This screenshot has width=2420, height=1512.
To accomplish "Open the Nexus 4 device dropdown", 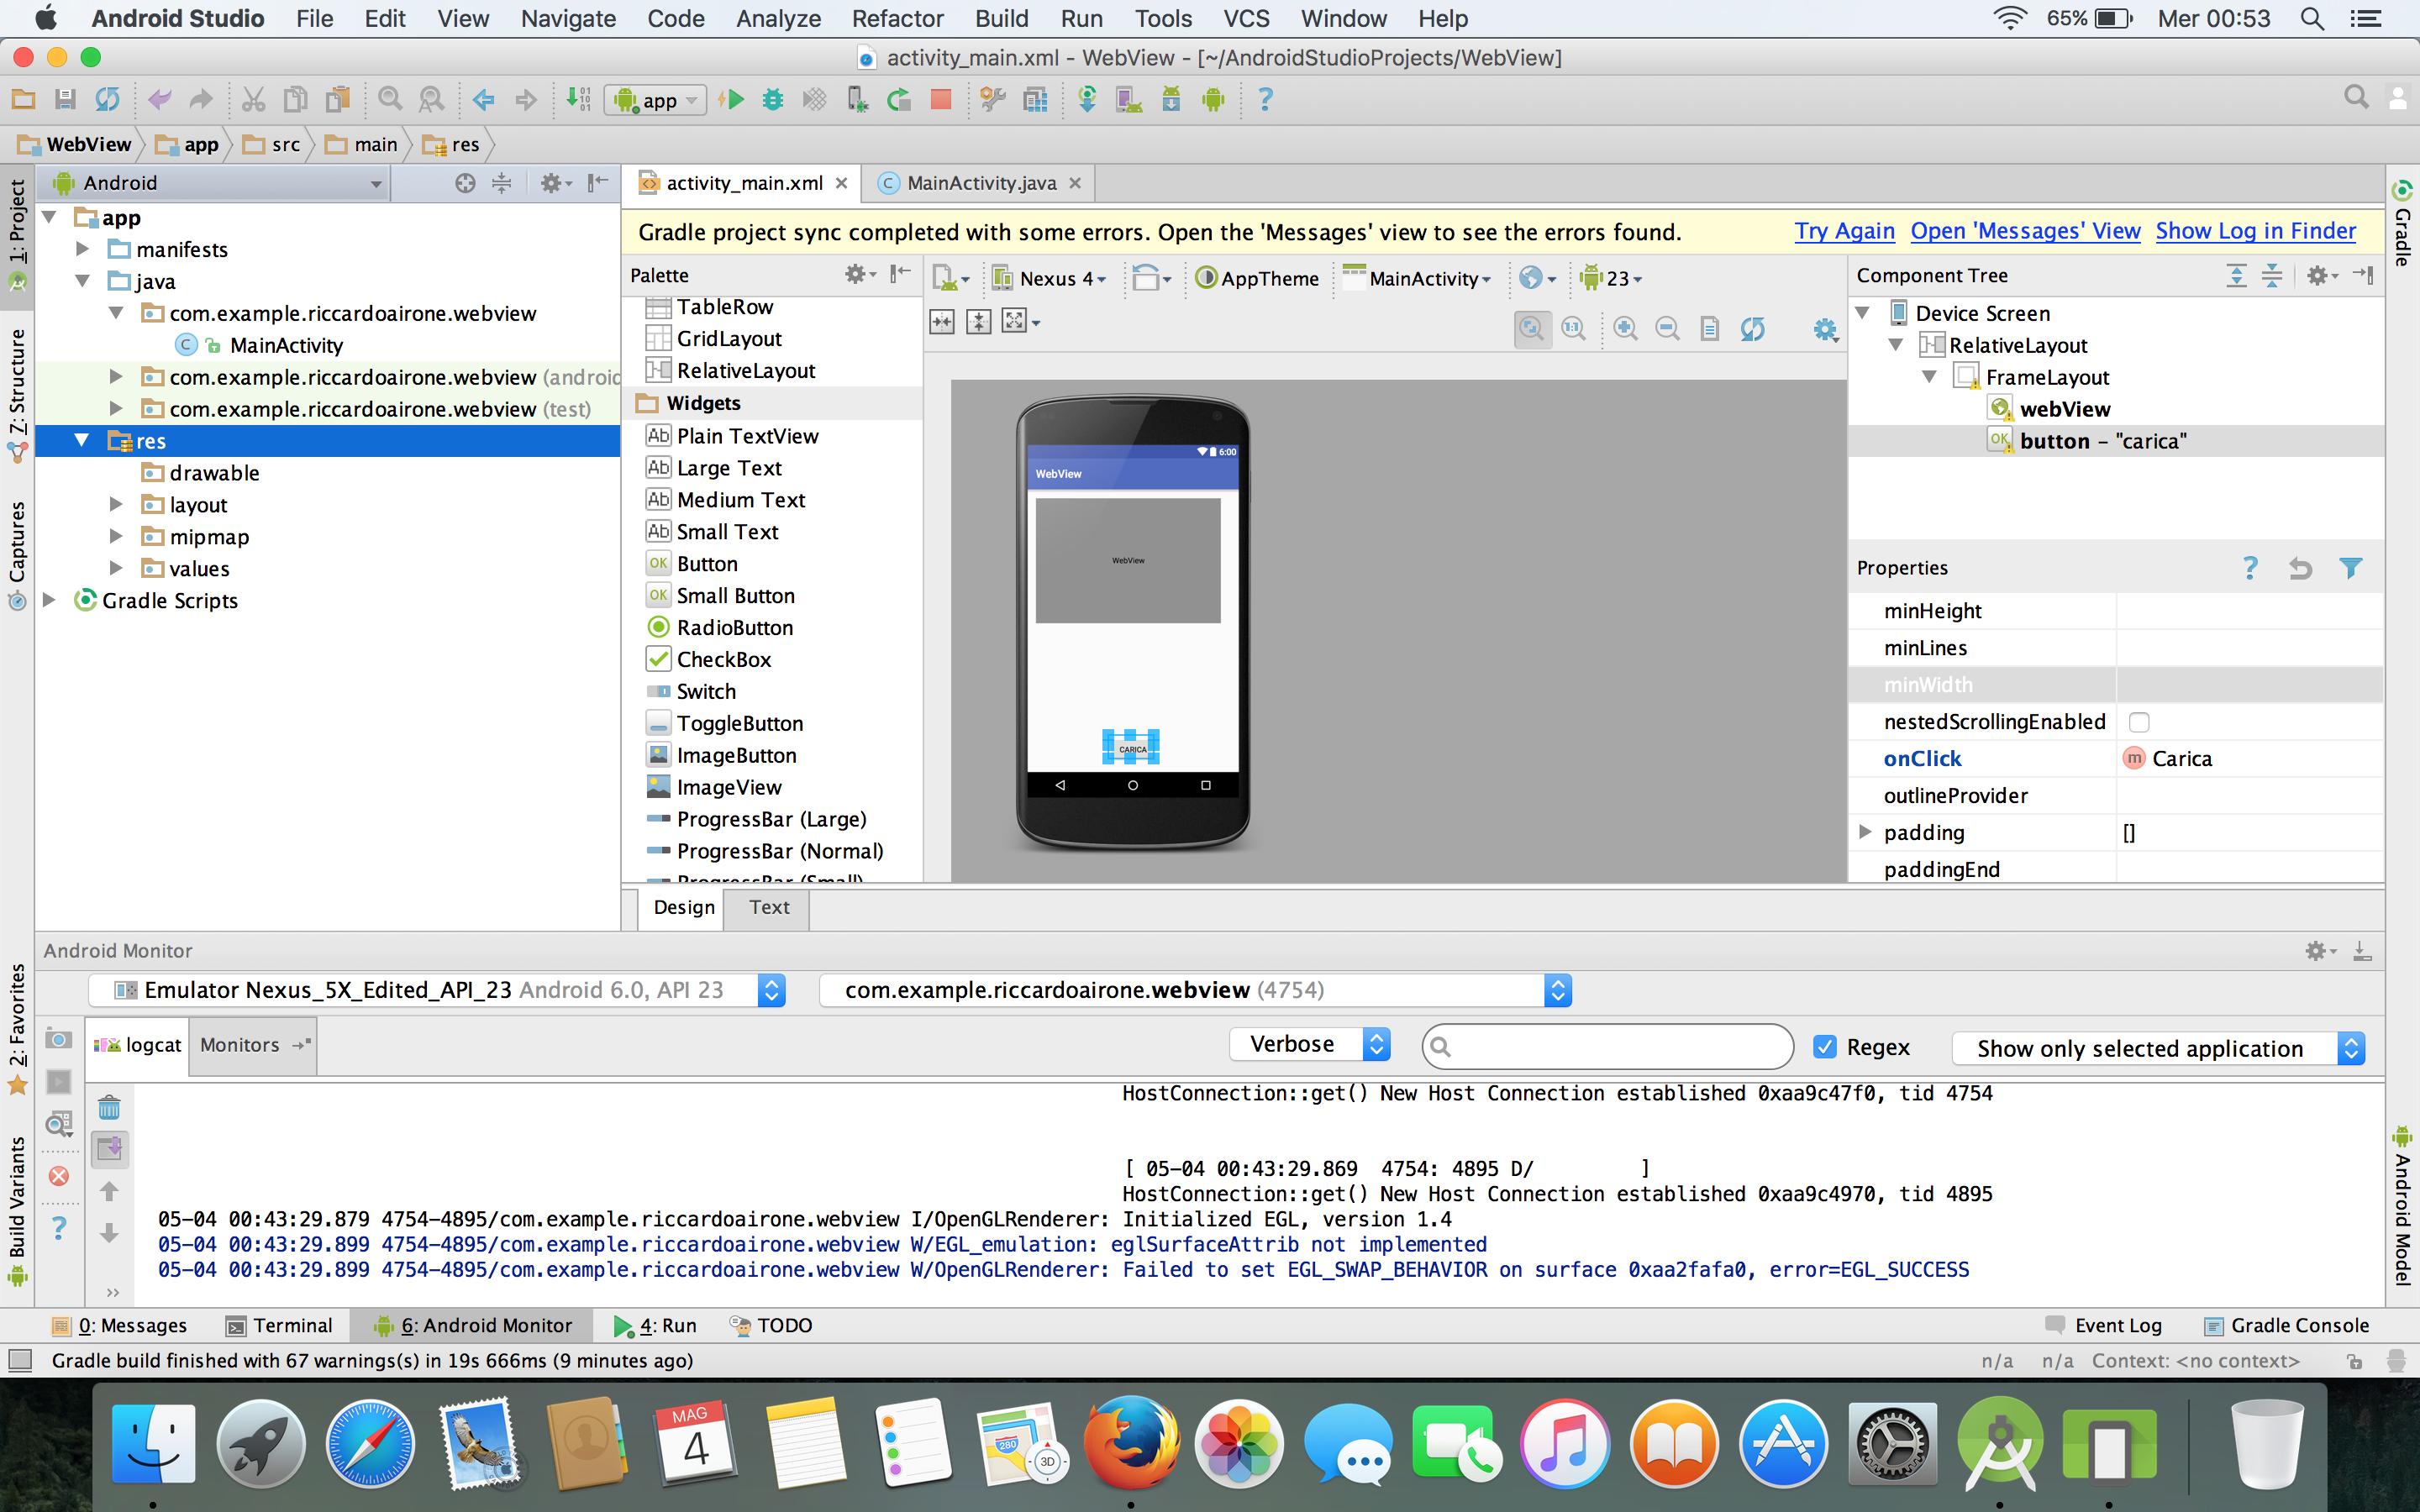I will click(x=1049, y=279).
